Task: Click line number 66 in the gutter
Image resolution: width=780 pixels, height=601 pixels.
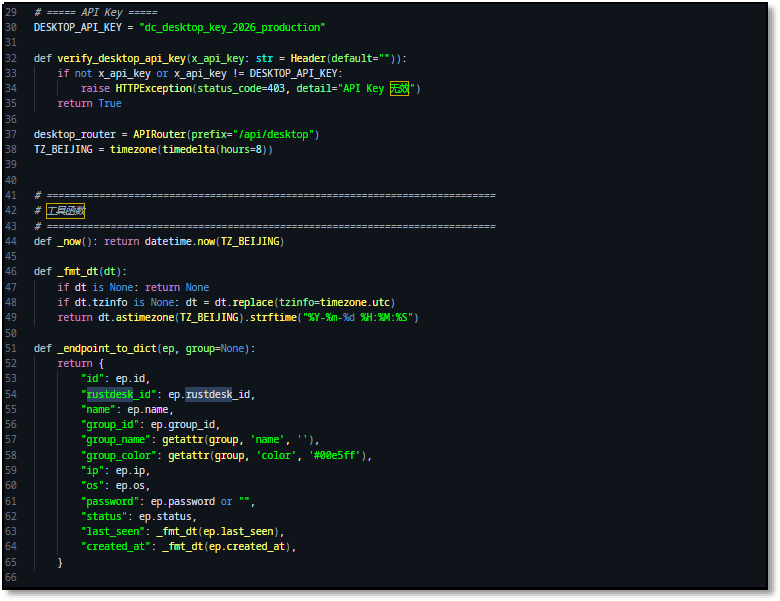Action: [11, 578]
